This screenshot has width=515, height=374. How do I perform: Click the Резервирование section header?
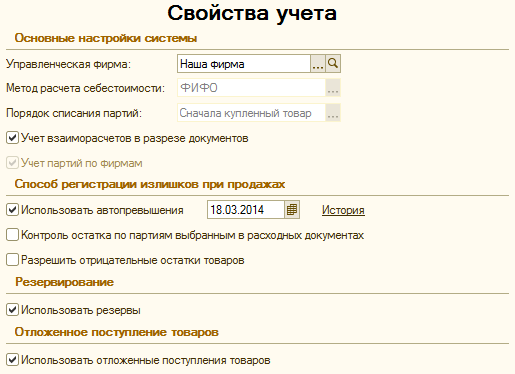point(64,282)
